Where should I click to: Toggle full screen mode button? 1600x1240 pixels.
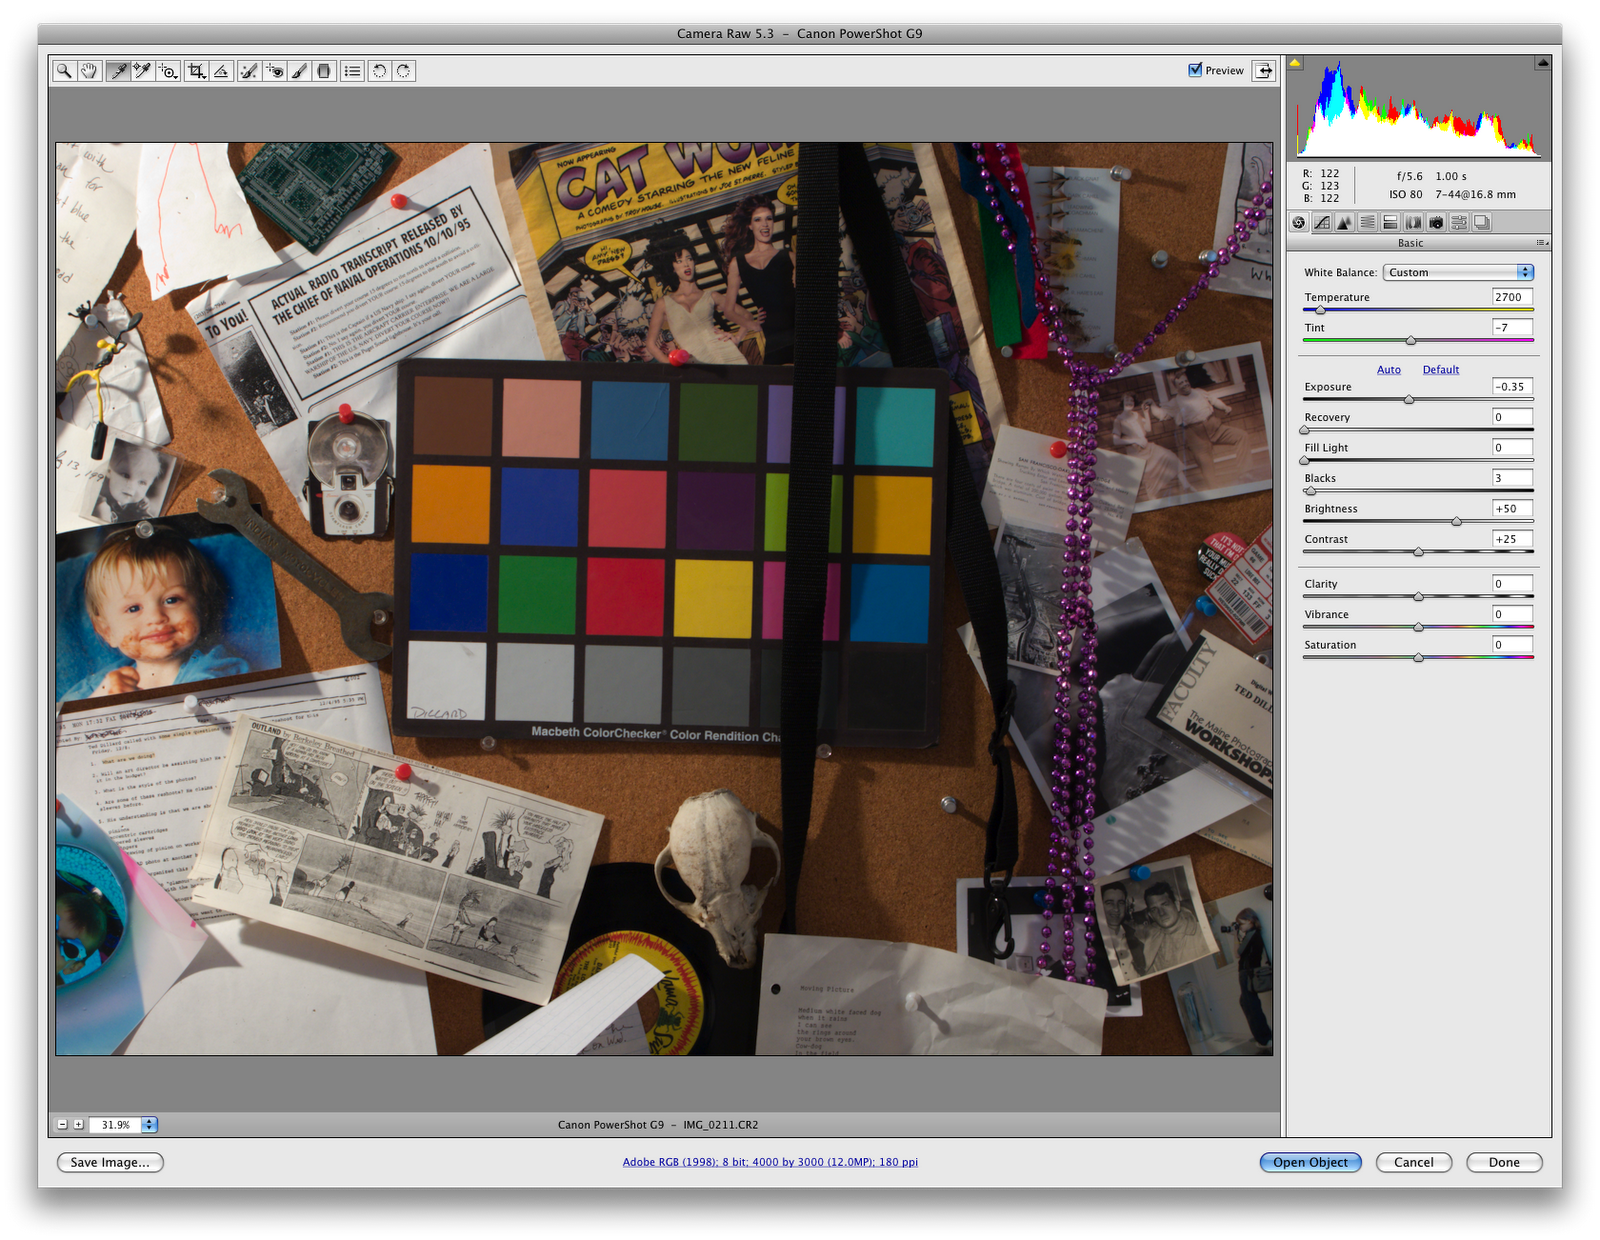click(x=1264, y=70)
